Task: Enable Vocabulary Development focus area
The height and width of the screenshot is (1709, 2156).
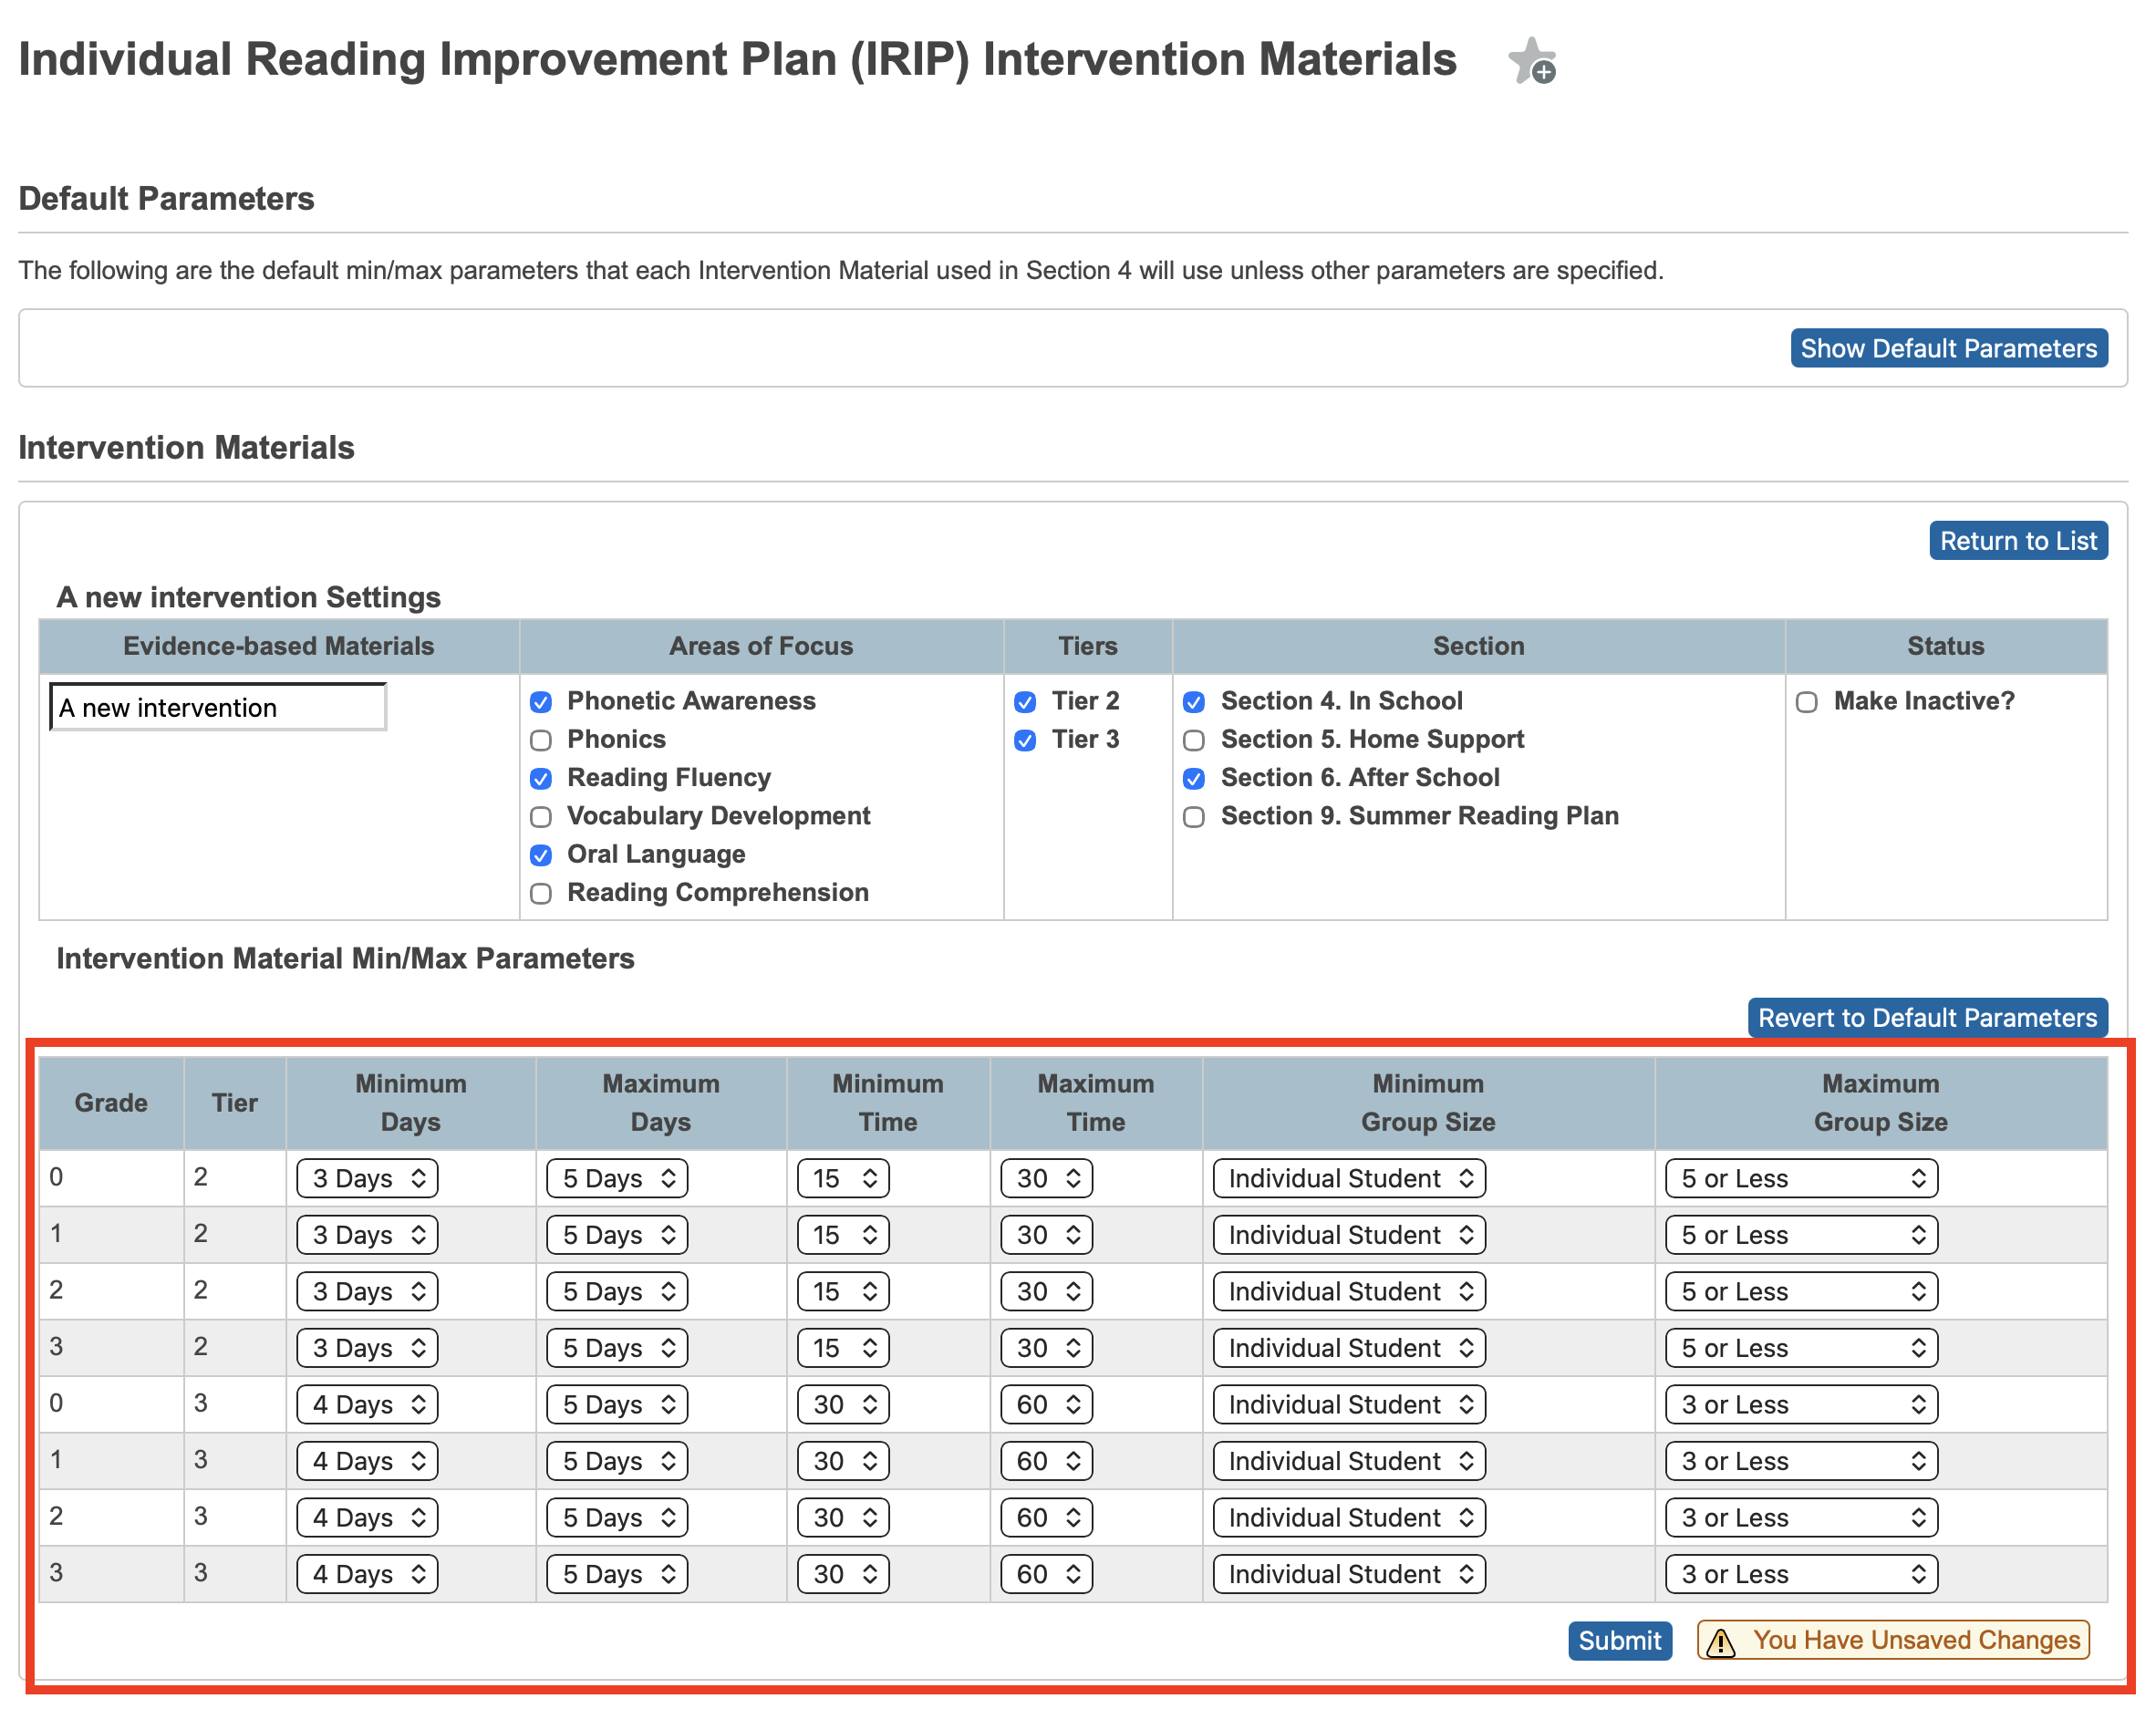Action: 541,817
